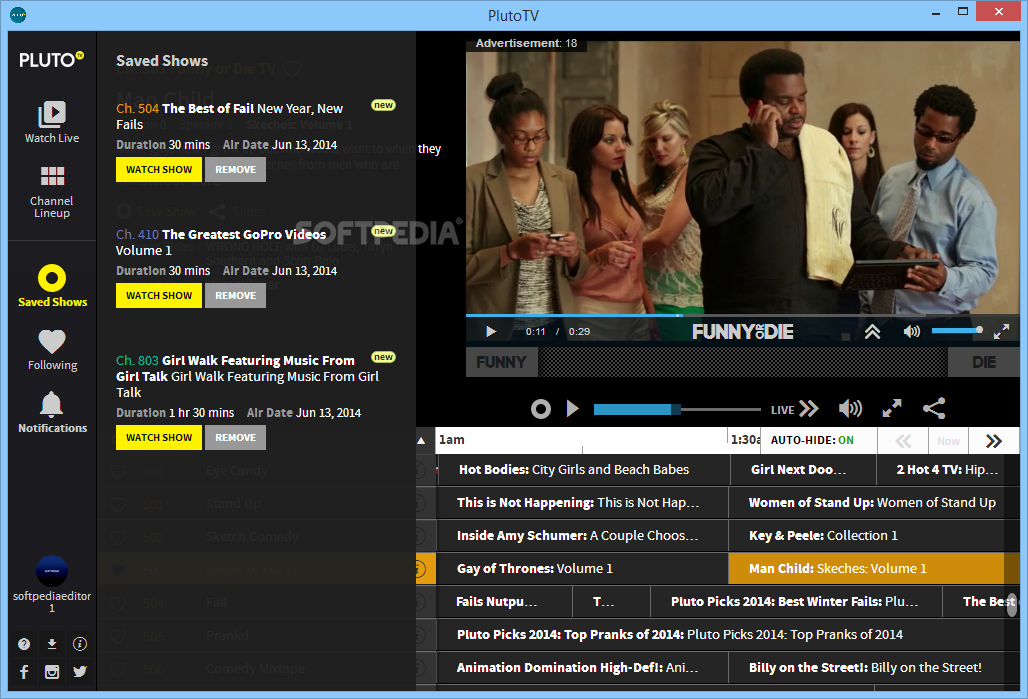Click the 1am timeline marker
1028x699 pixels.
tap(452, 439)
